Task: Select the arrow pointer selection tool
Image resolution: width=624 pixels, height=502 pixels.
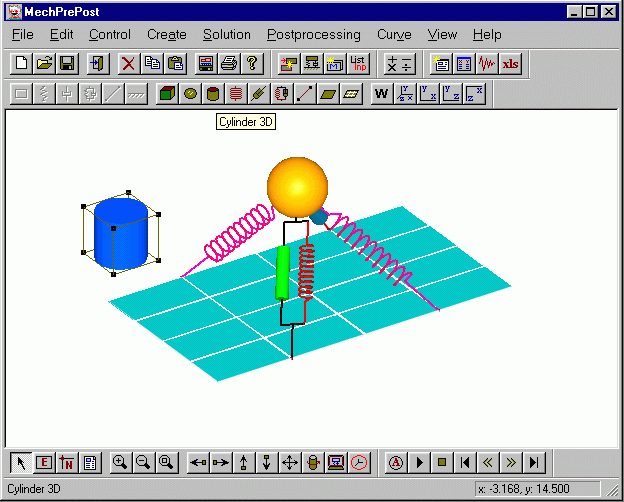Action: click(x=21, y=462)
